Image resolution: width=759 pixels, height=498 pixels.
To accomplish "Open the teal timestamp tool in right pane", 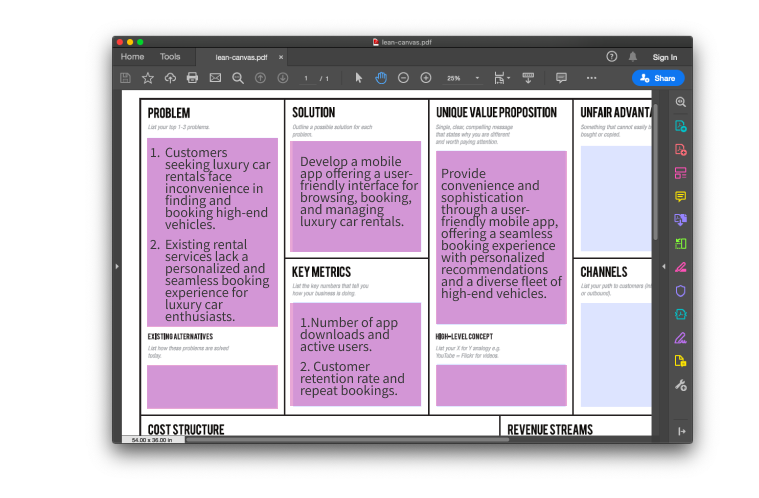I will (x=681, y=314).
